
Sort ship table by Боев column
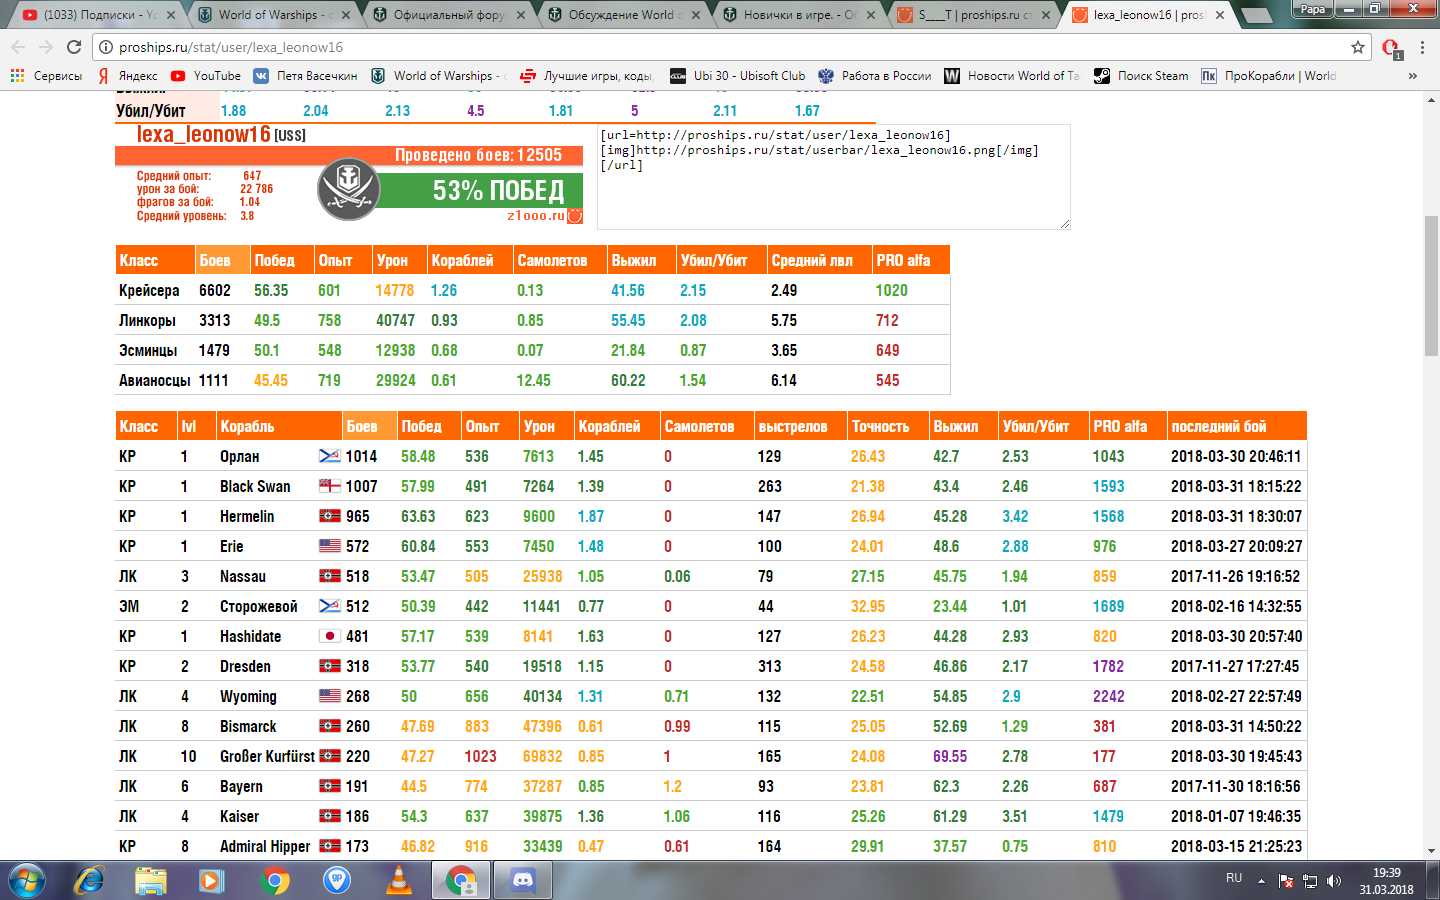[x=369, y=426]
